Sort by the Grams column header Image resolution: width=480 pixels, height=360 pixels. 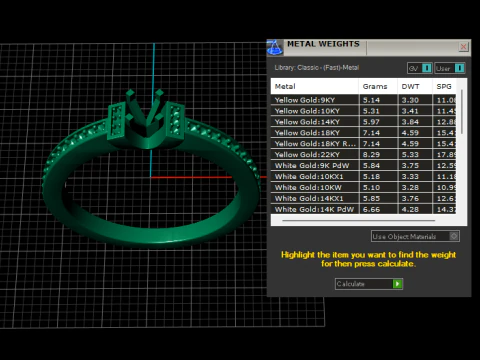click(x=378, y=86)
